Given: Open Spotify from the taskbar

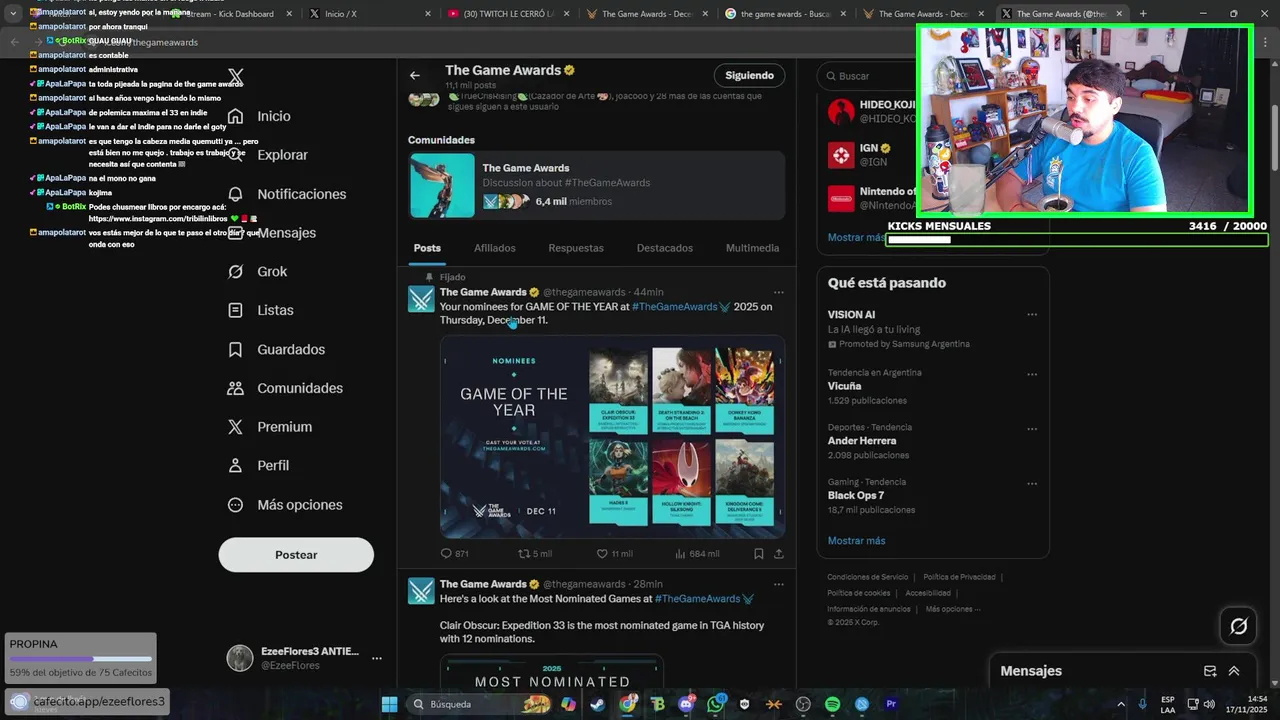Looking at the screenshot, I should coord(832,704).
